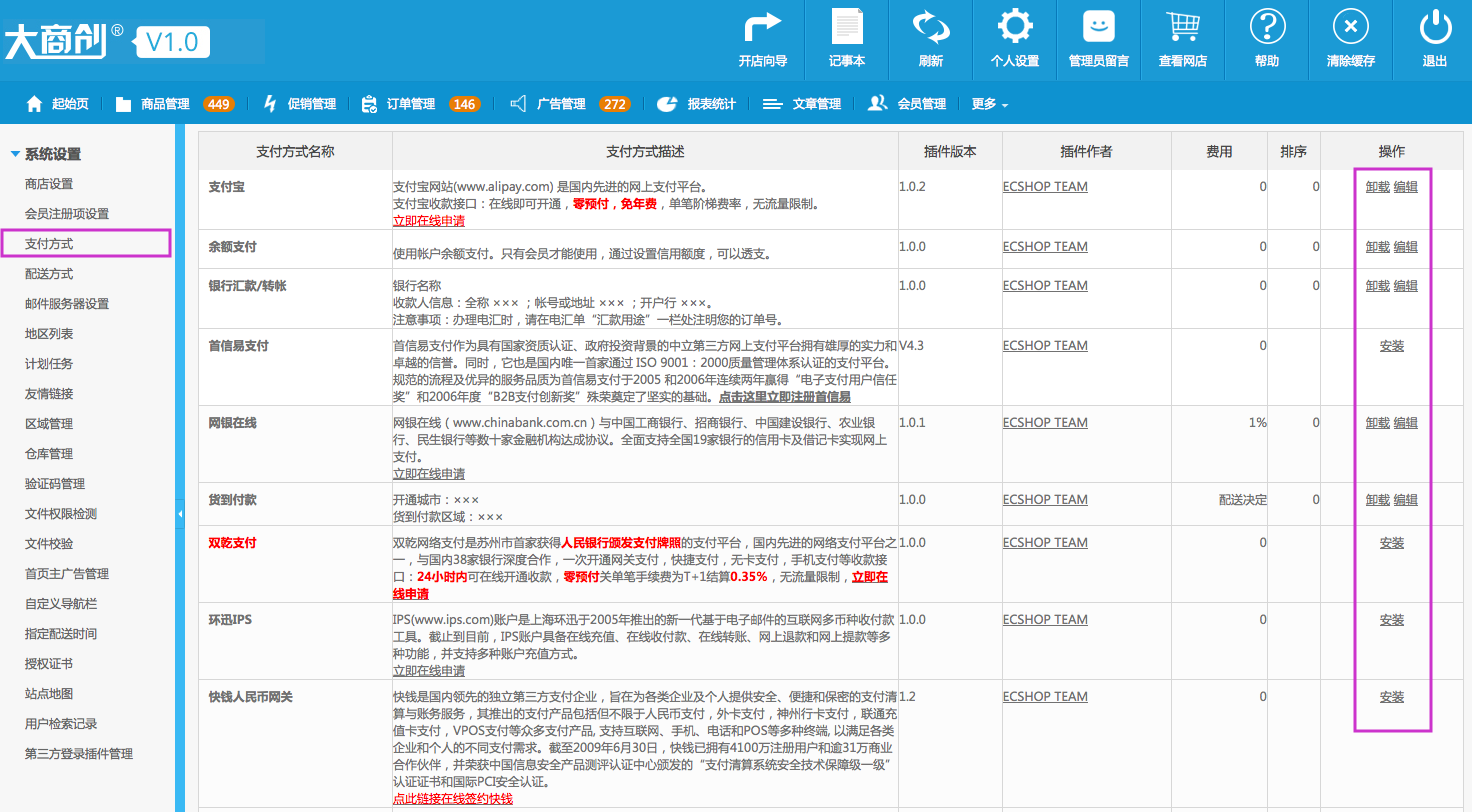Click 点此链接在线签约快钱 link
Image resolution: width=1472 pixels, height=812 pixels.
point(453,798)
